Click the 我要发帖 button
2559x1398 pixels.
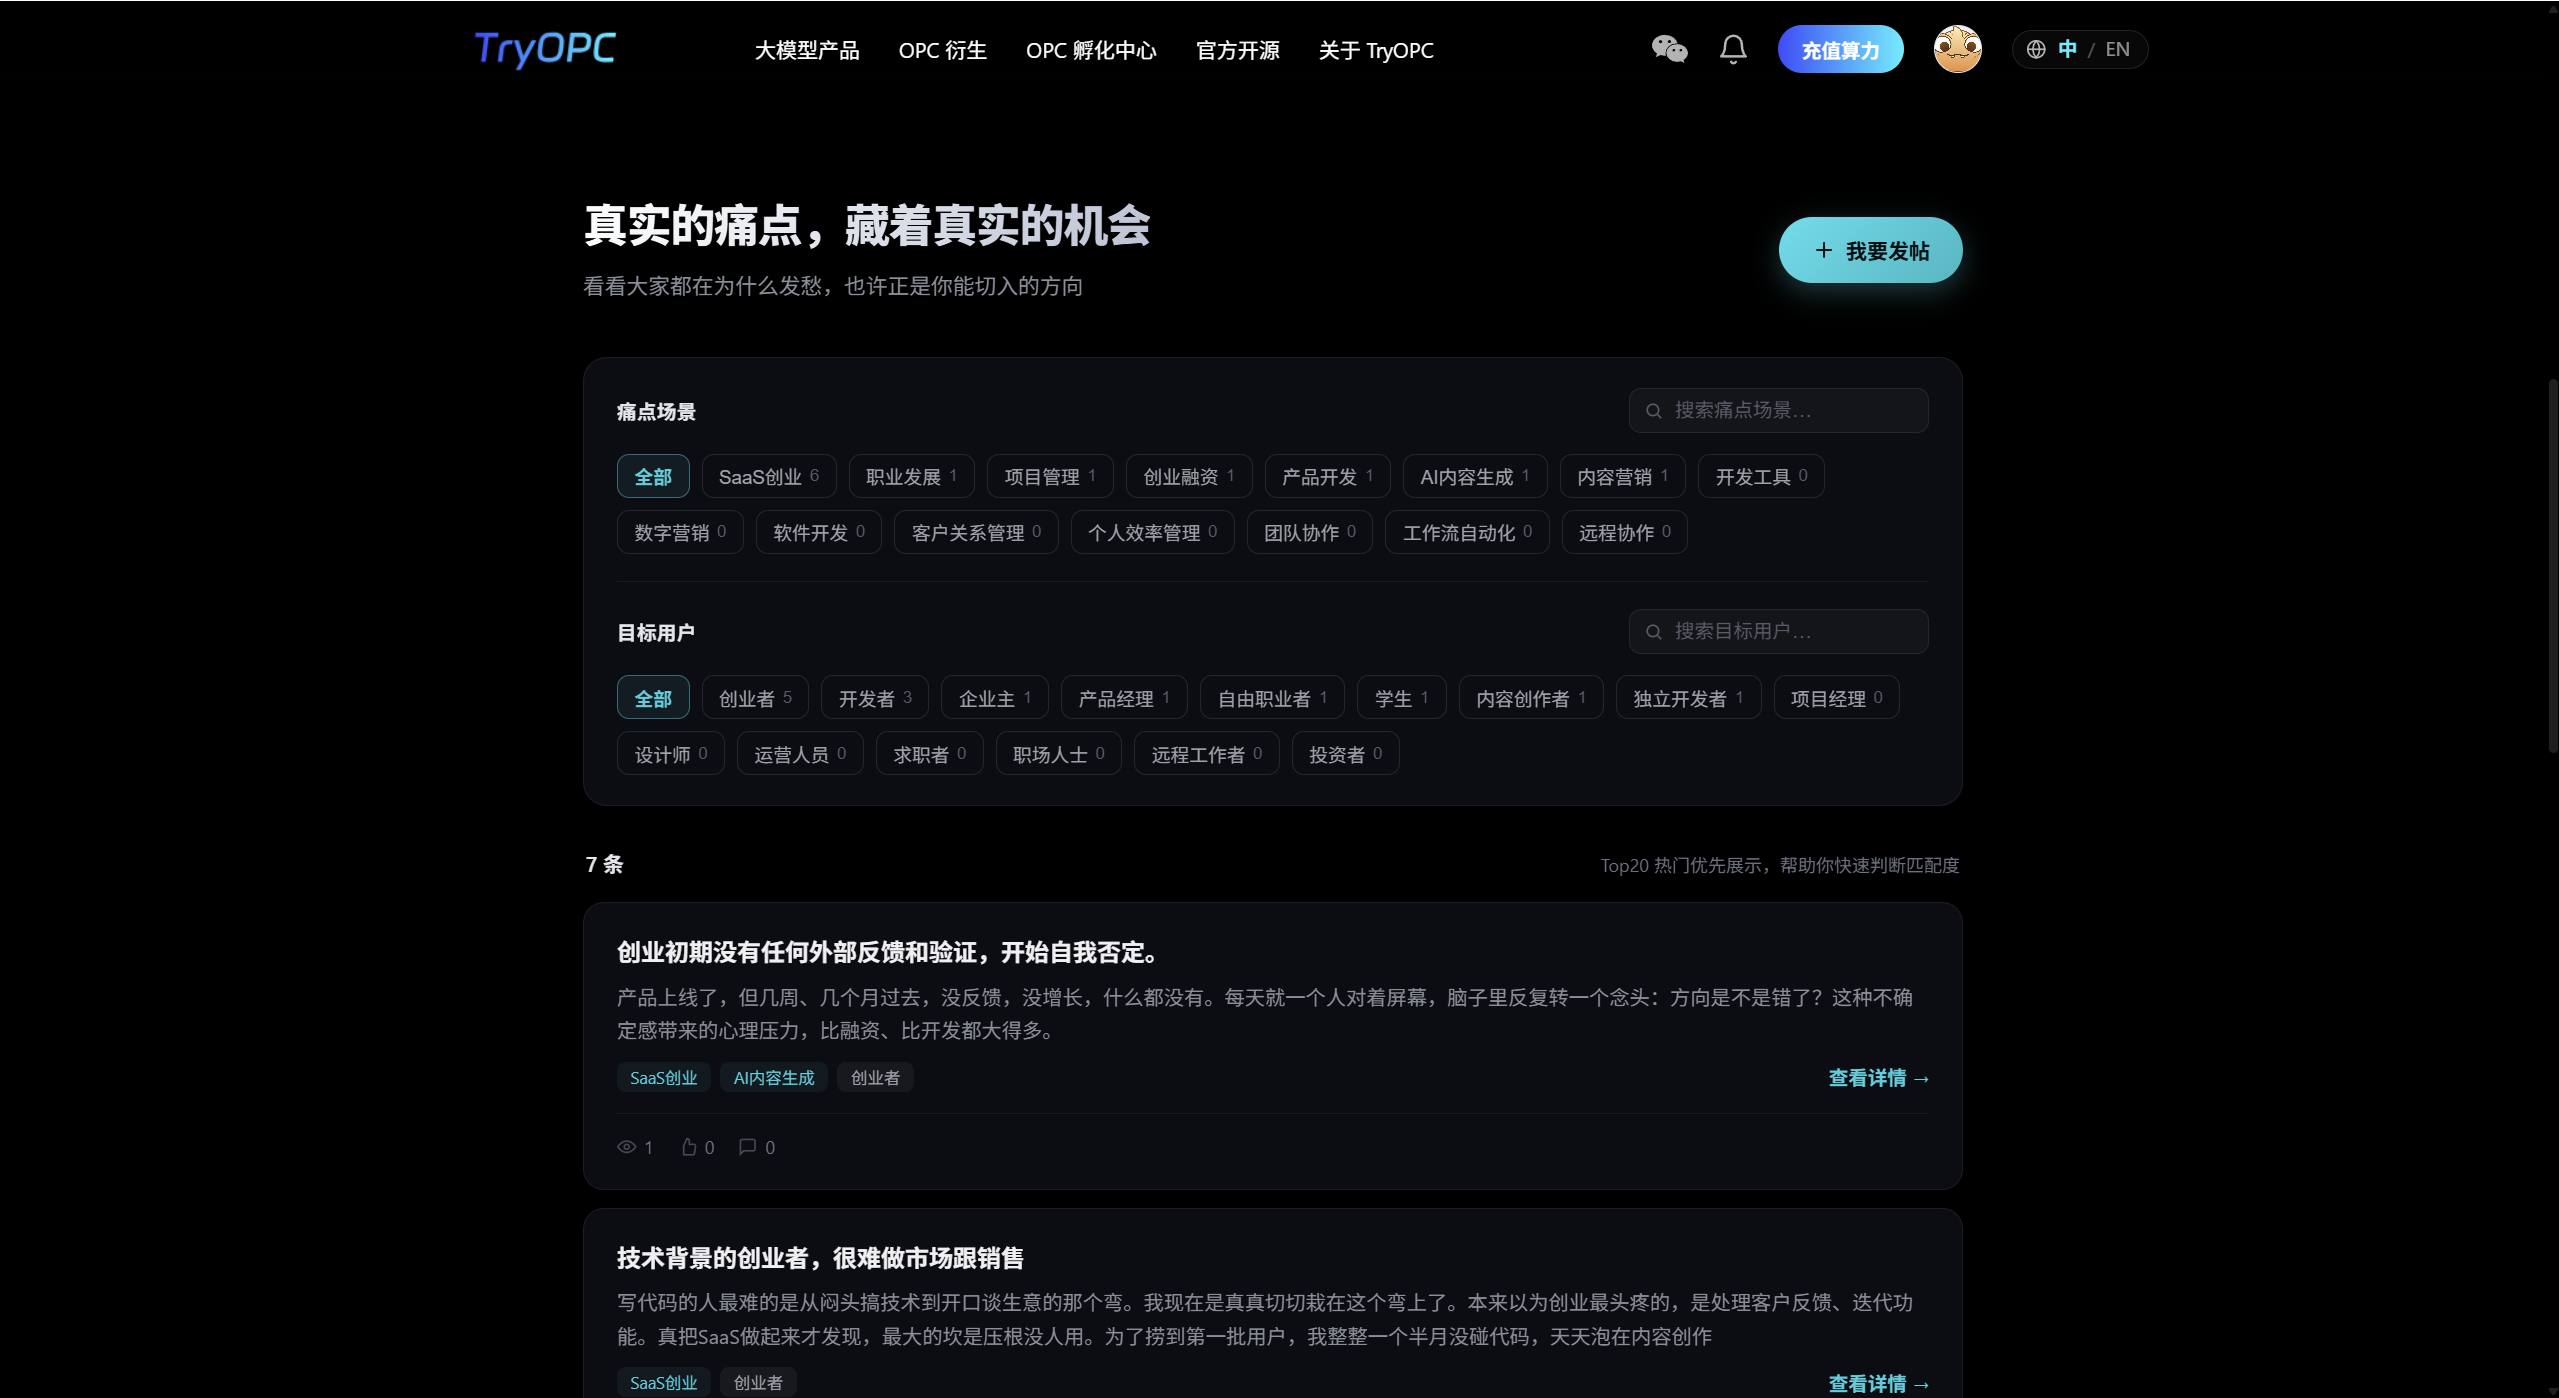point(1870,250)
